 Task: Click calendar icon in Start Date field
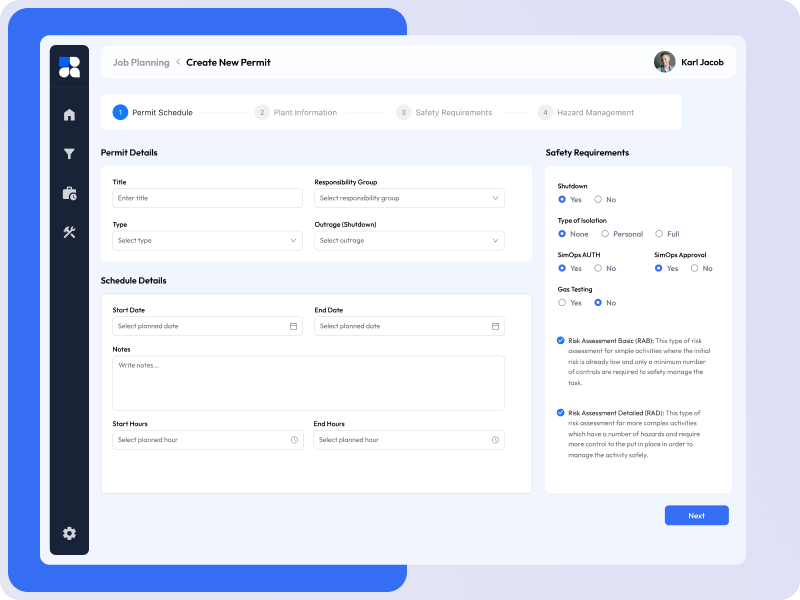(293, 326)
